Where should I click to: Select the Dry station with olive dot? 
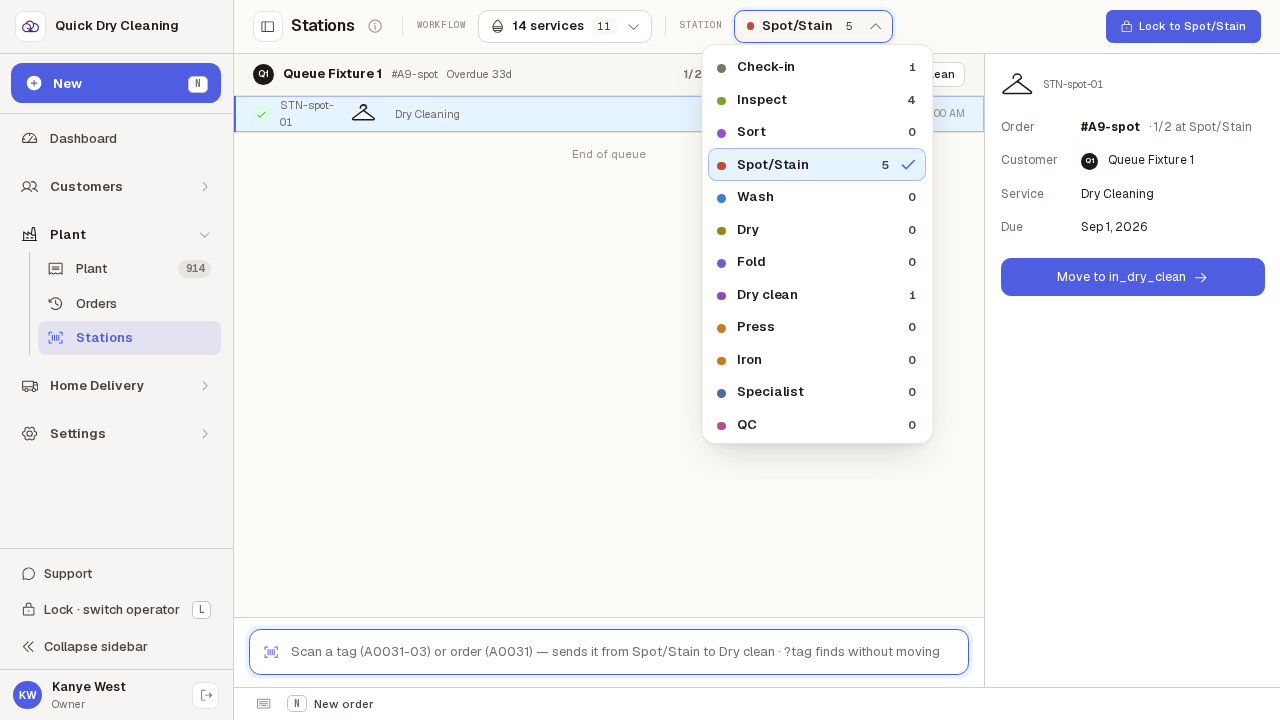(x=817, y=230)
